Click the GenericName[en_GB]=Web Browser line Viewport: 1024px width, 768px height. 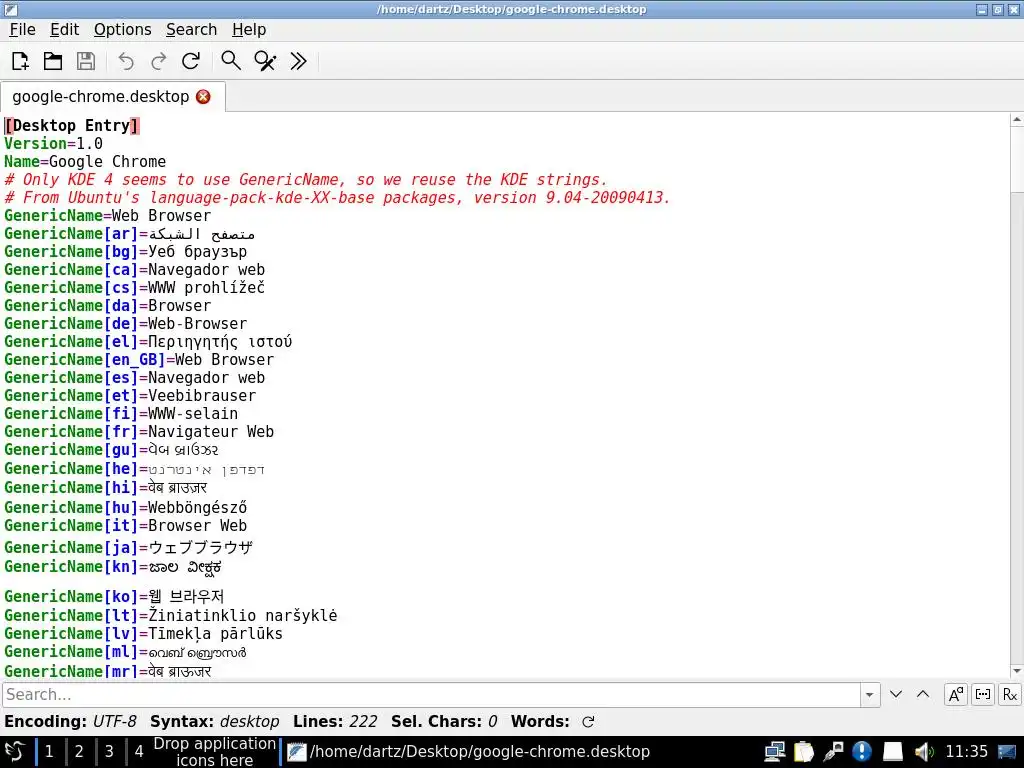[x=139, y=360]
